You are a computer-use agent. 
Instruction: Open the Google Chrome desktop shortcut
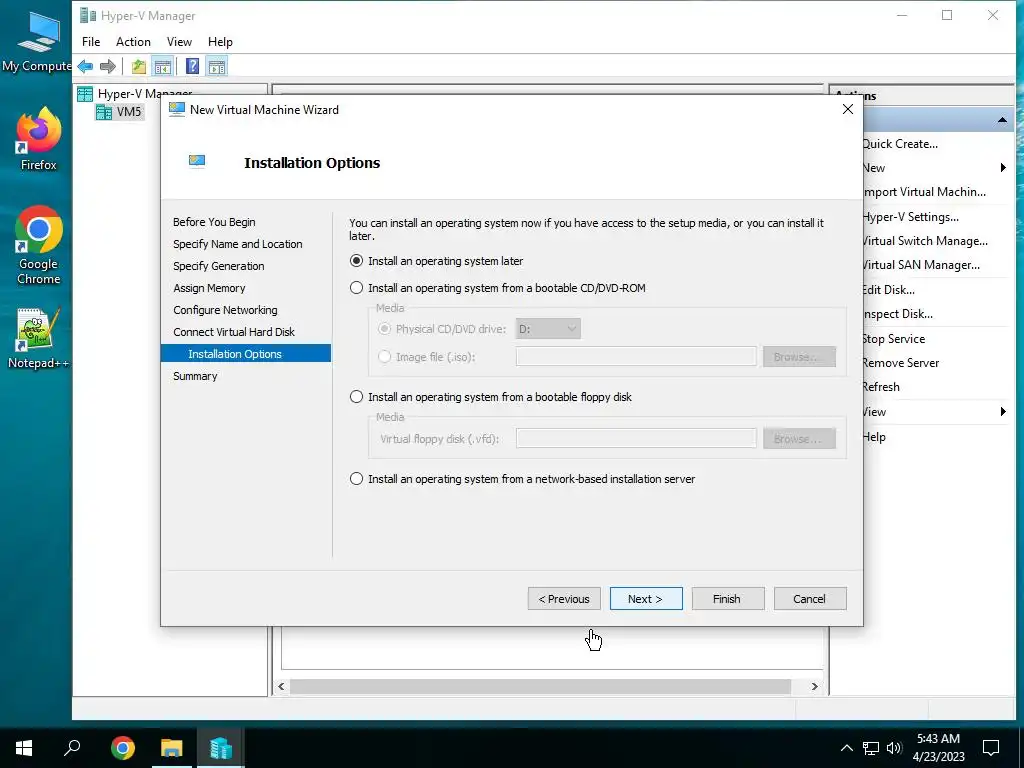point(39,246)
